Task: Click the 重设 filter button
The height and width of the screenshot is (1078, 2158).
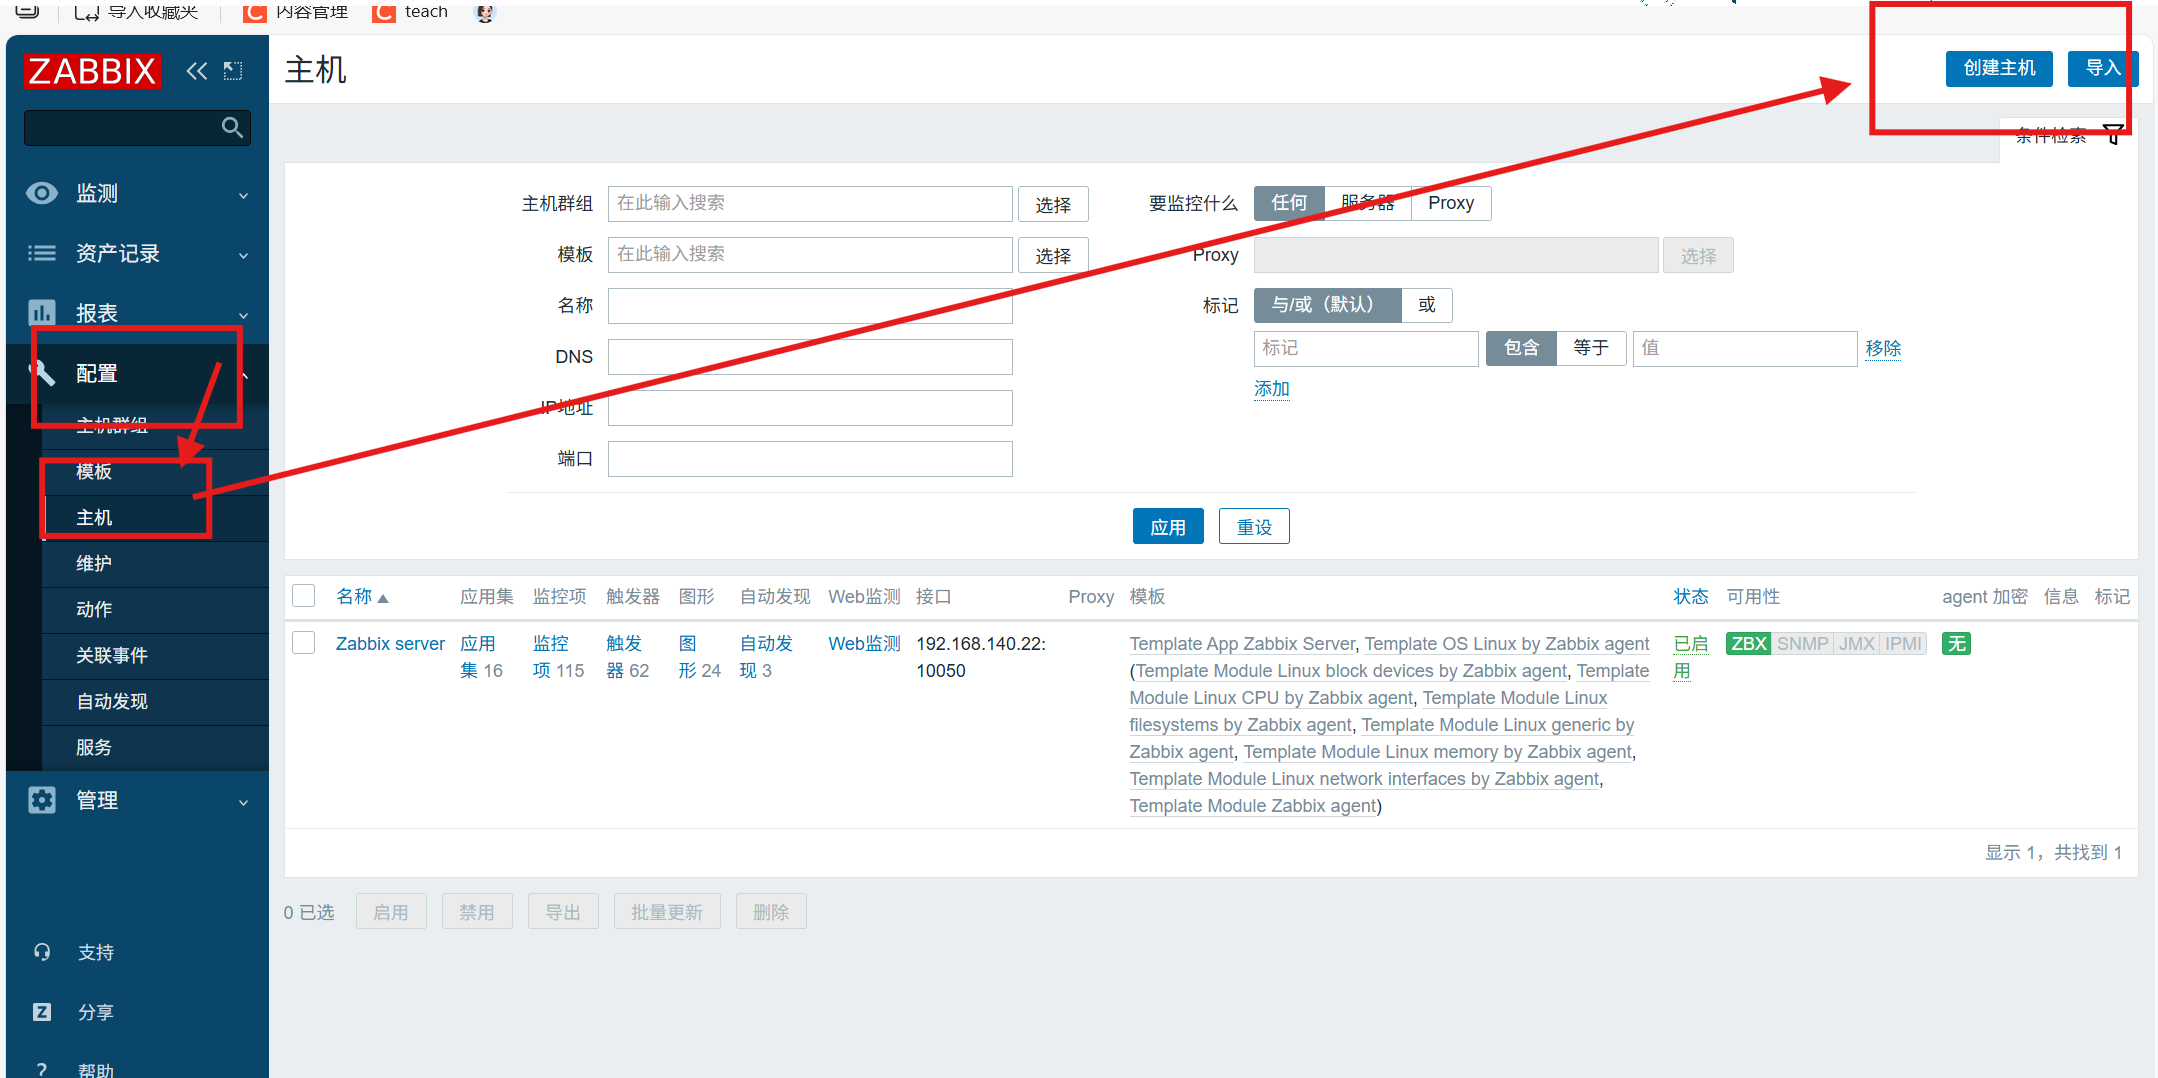Action: pos(1254,527)
